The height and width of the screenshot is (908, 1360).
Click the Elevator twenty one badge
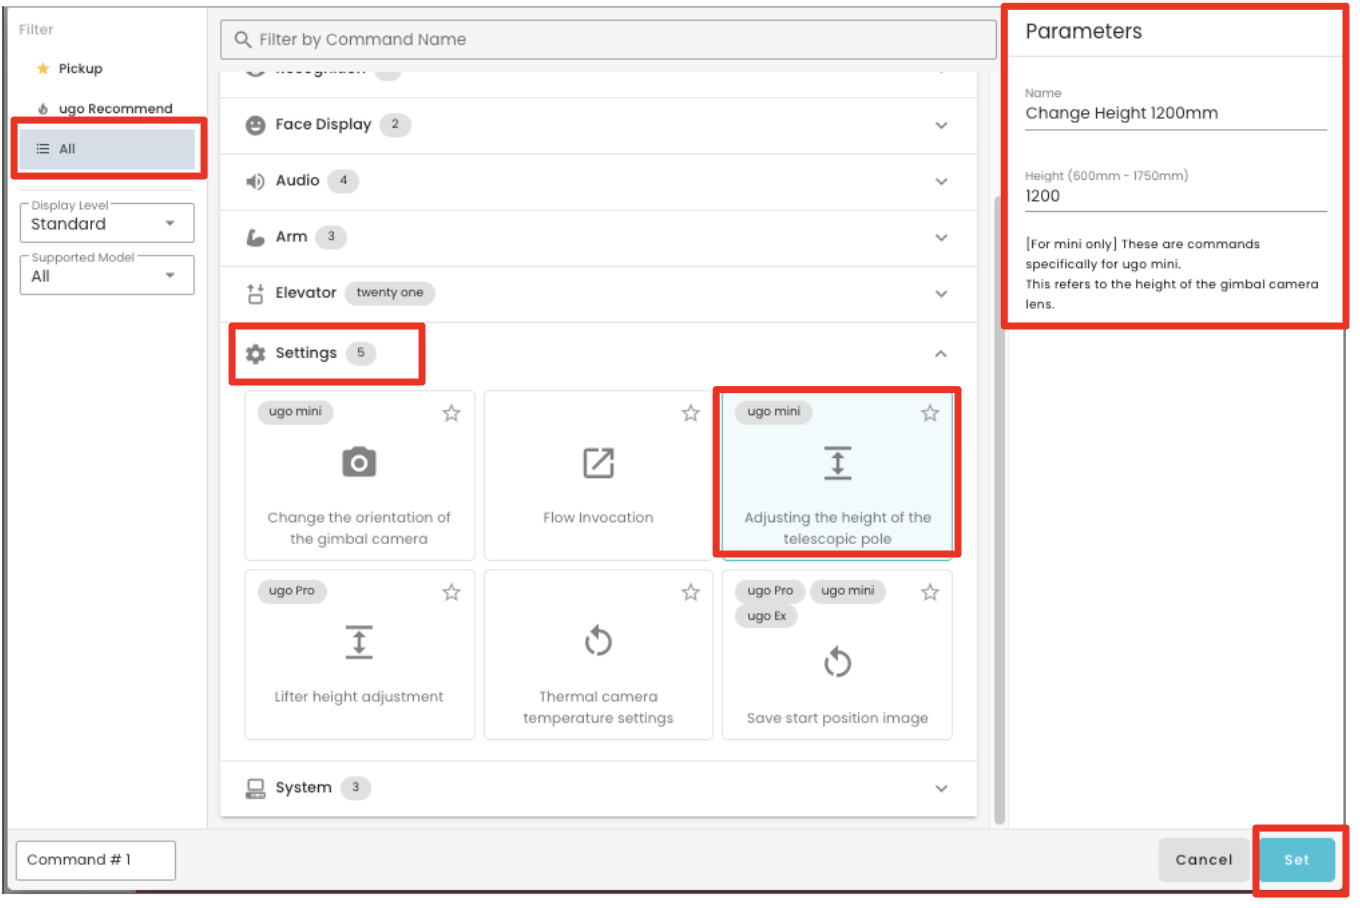click(x=390, y=293)
